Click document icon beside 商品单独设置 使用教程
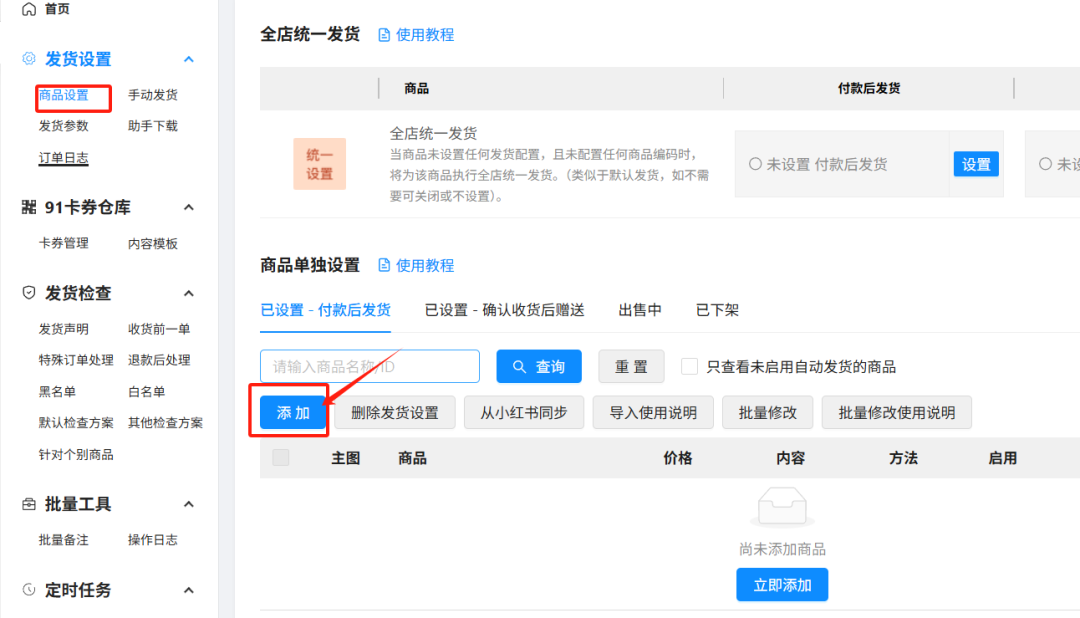Screen dimensions: 1080x618 click(384, 265)
